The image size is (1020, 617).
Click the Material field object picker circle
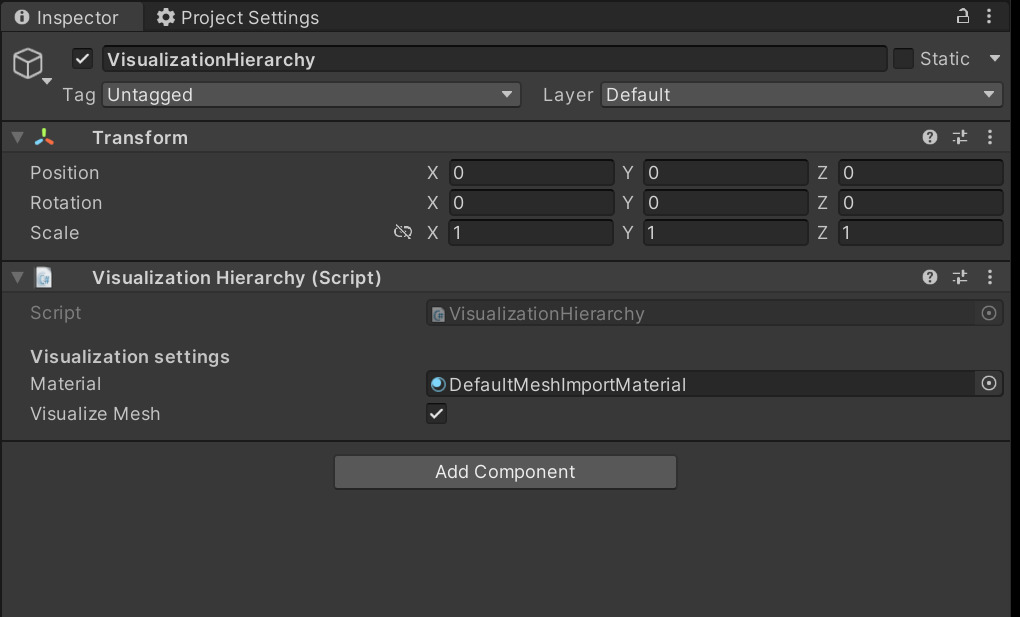(989, 383)
